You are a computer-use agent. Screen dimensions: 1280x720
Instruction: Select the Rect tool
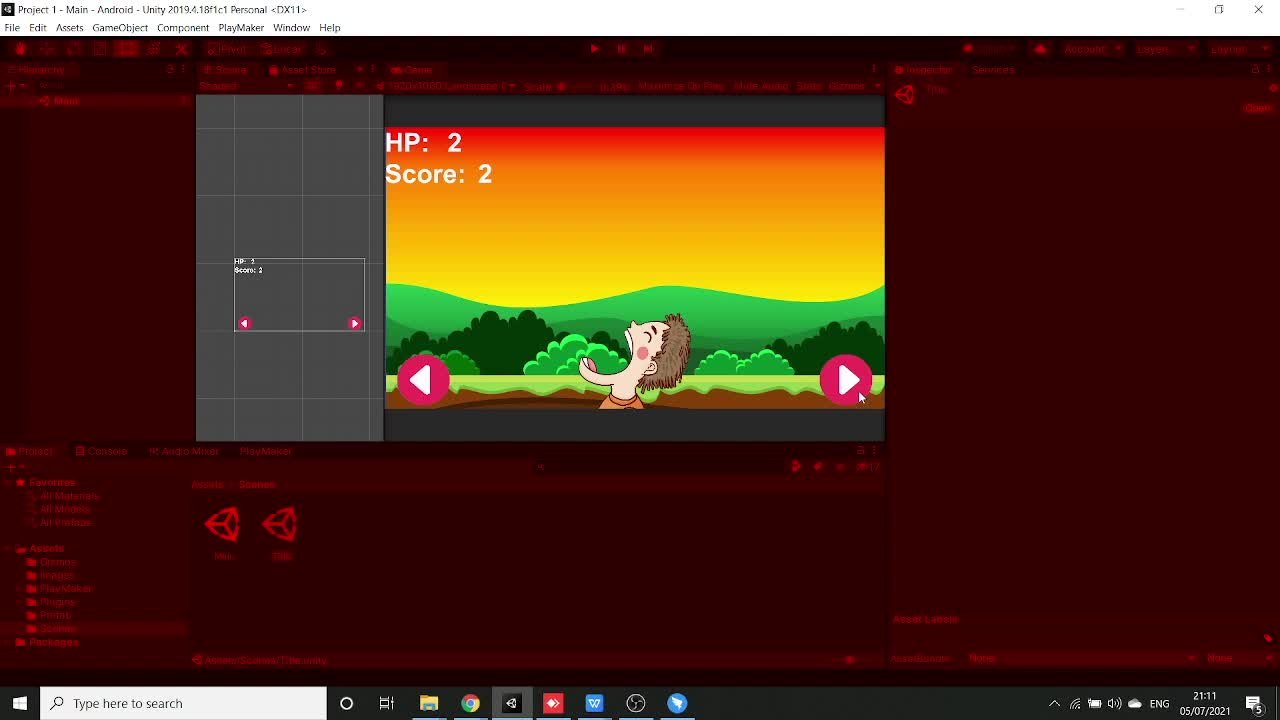click(127, 49)
